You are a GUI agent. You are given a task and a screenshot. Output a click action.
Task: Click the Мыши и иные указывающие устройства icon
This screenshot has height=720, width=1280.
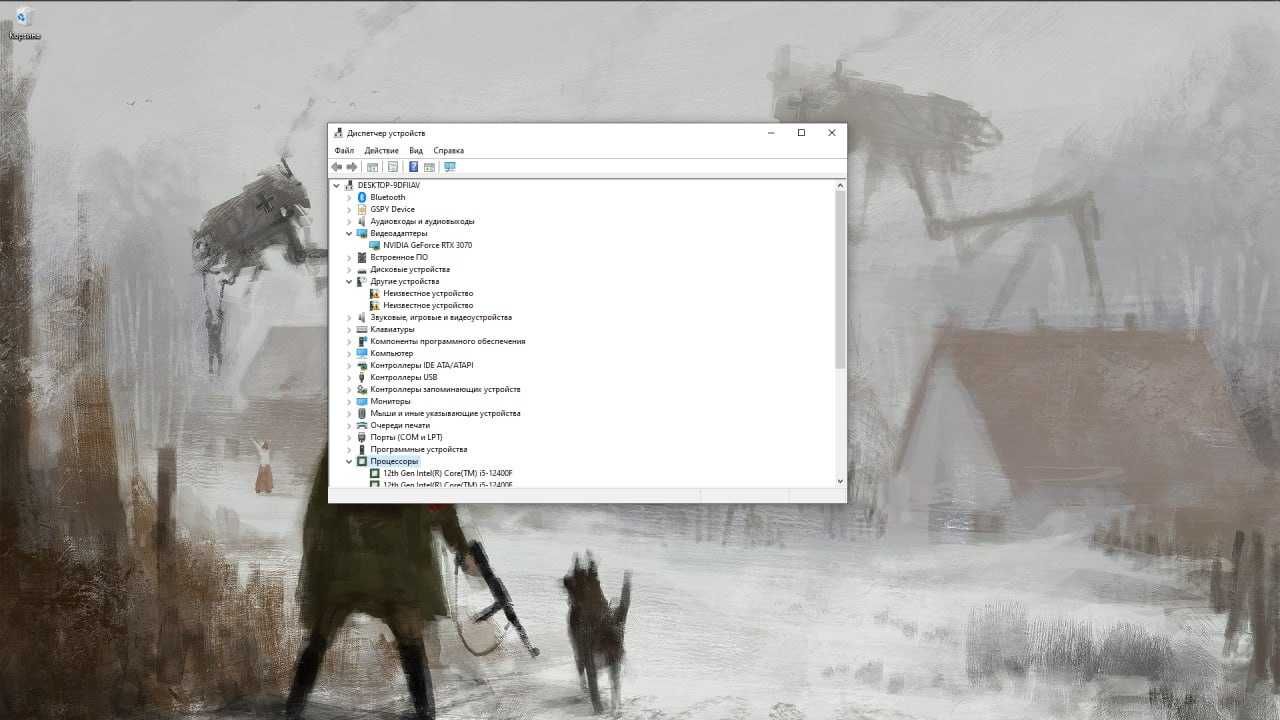click(x=362, y=413)
